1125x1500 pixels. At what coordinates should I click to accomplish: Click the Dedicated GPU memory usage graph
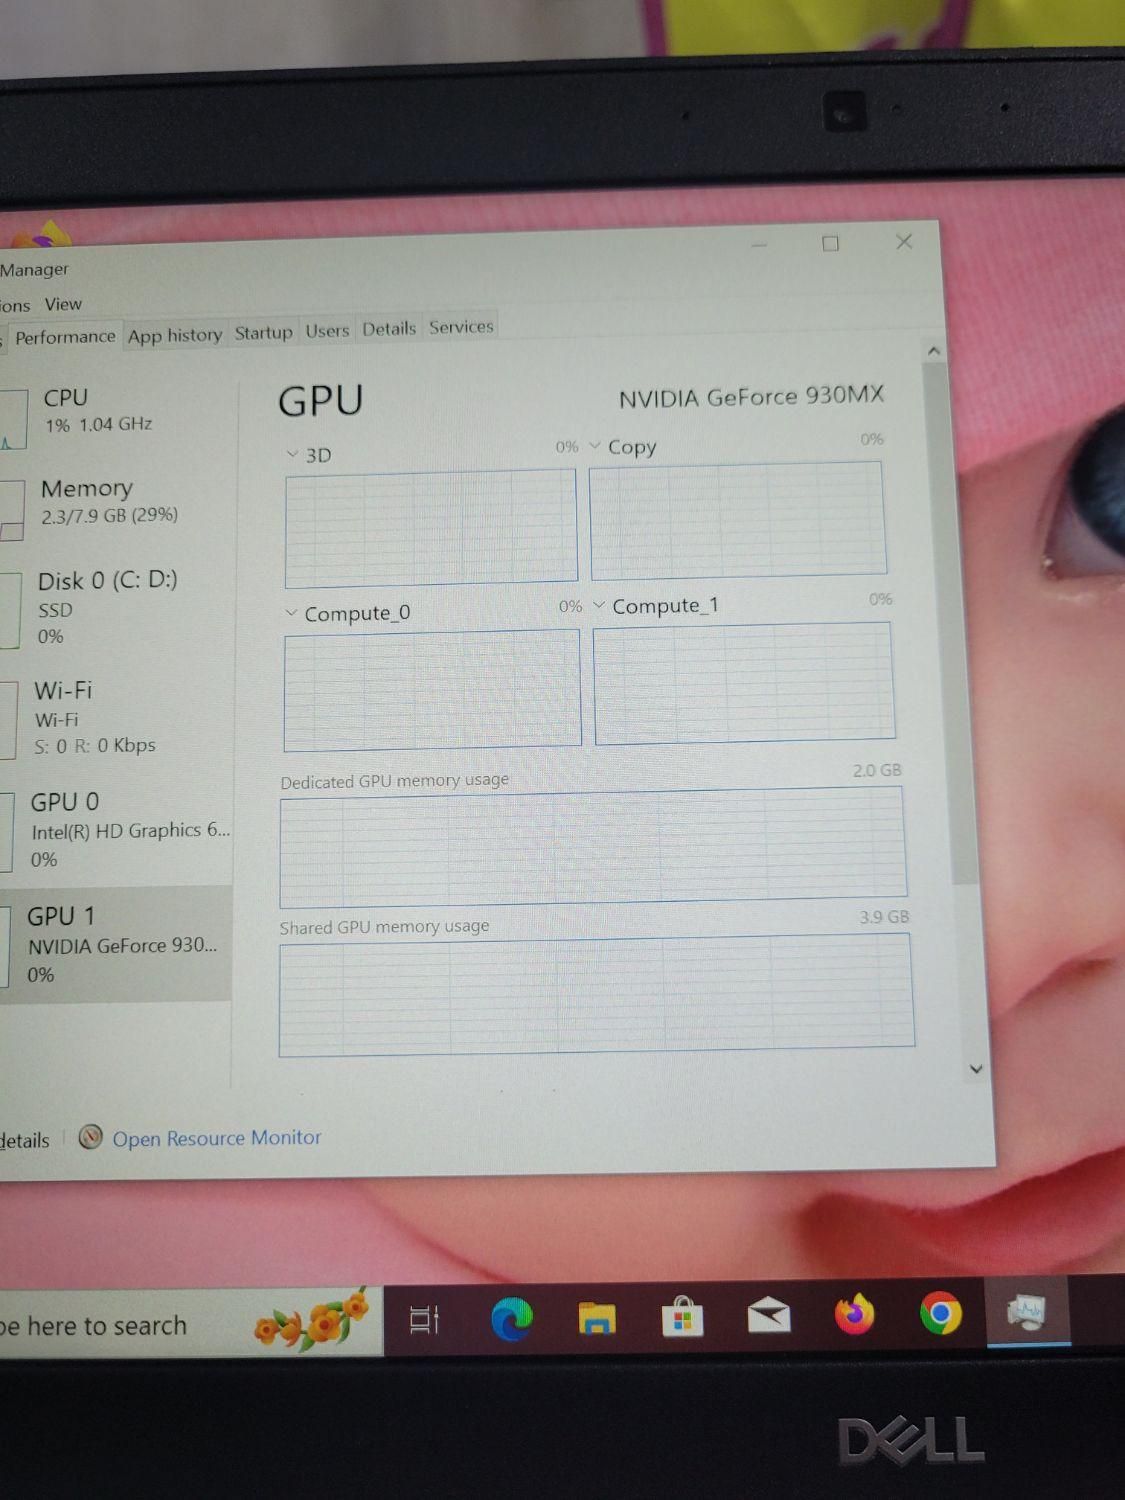(593, 847)
